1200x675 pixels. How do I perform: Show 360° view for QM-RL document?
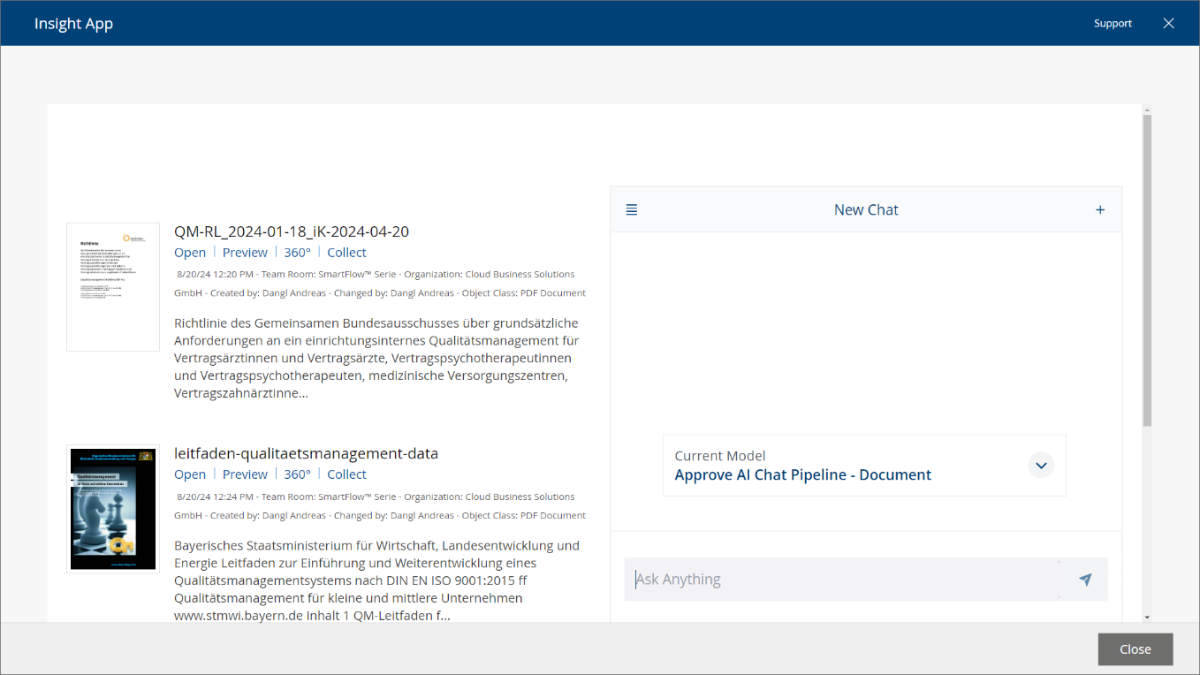(297, 253)
